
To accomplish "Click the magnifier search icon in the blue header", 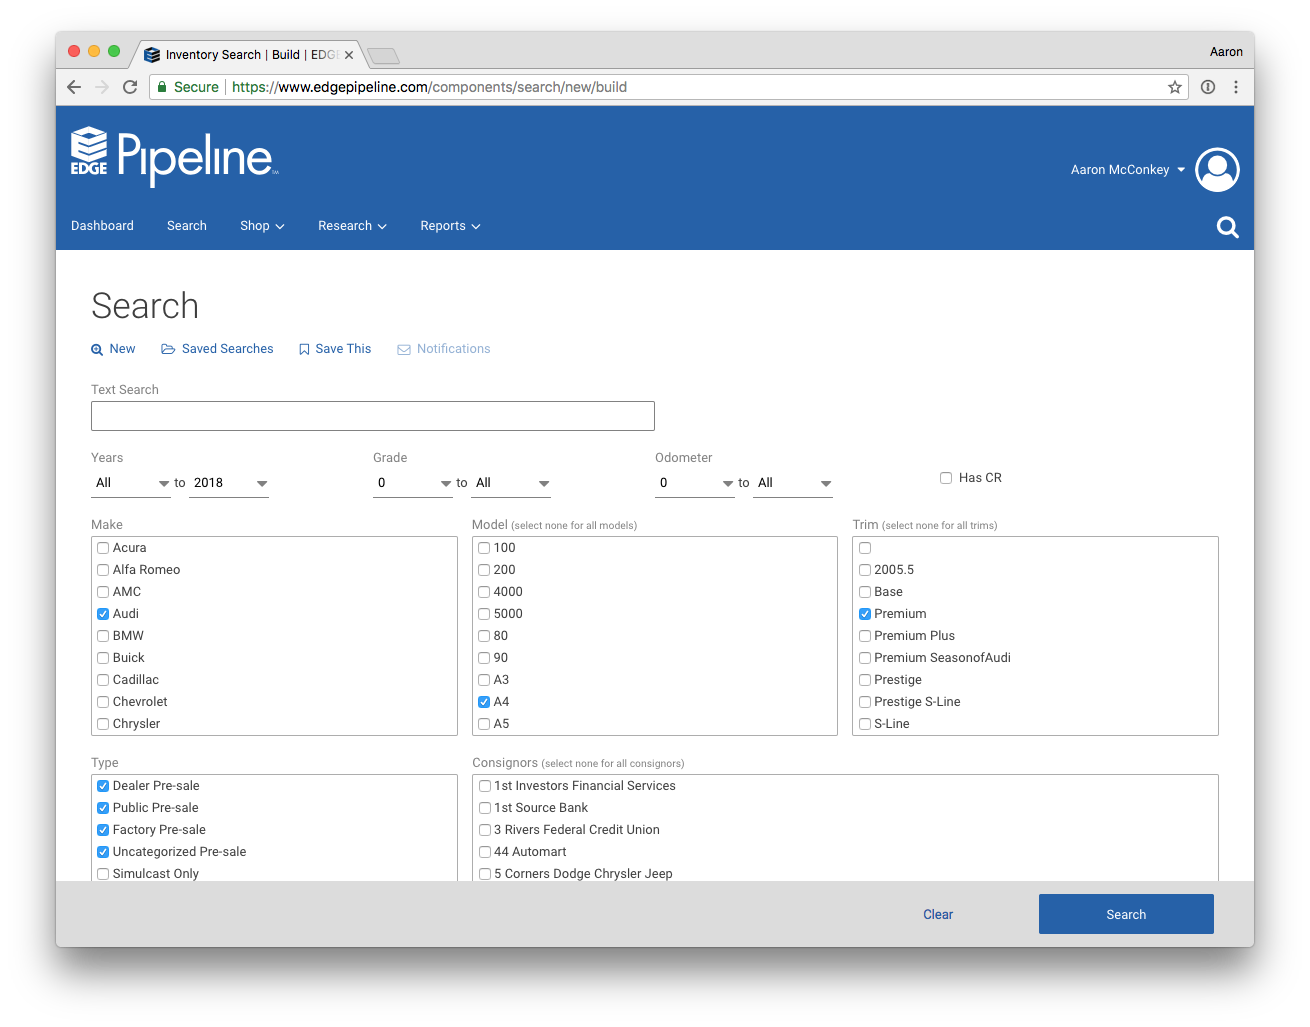I will click(x=1227, y=227).
